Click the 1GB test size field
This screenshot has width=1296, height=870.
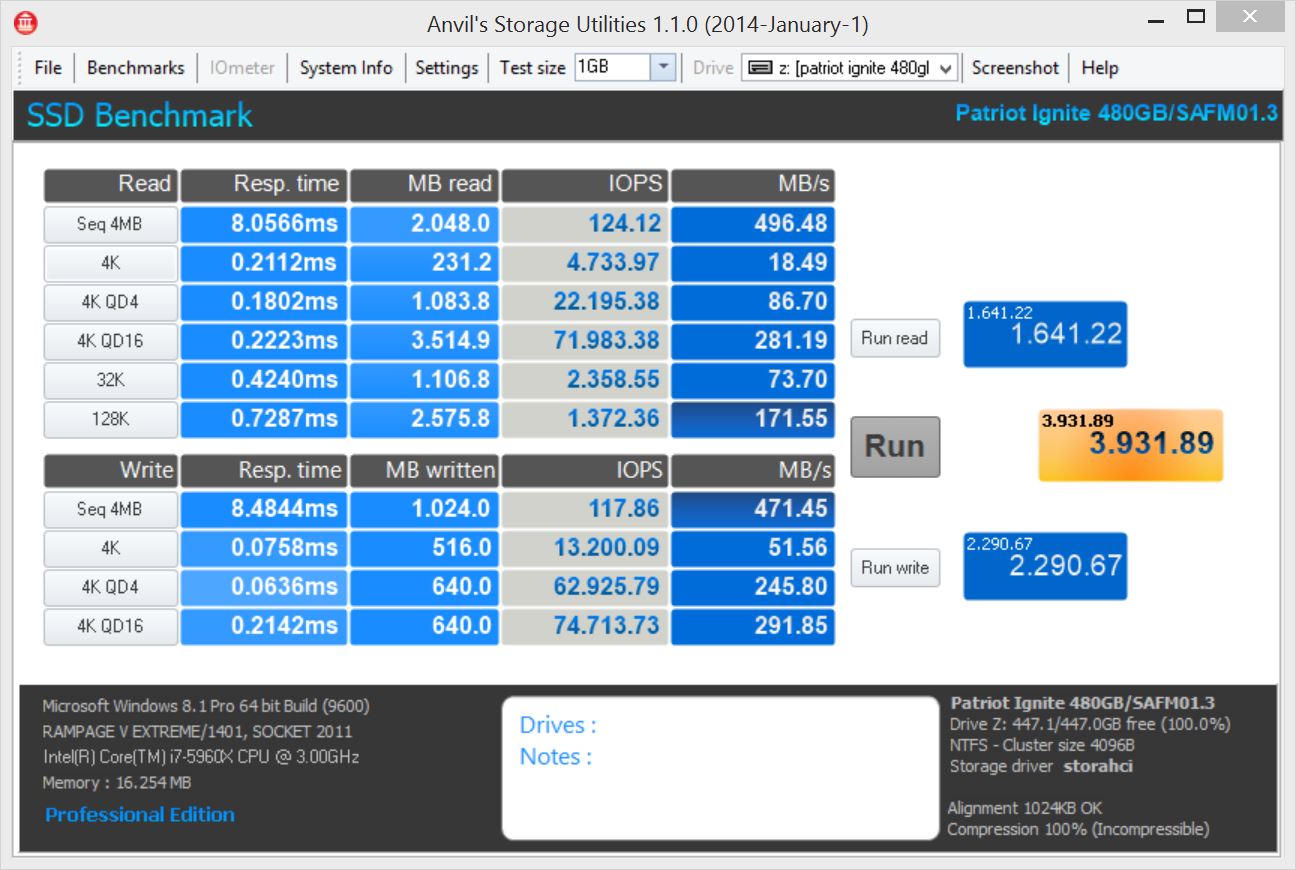pos(612,68)
